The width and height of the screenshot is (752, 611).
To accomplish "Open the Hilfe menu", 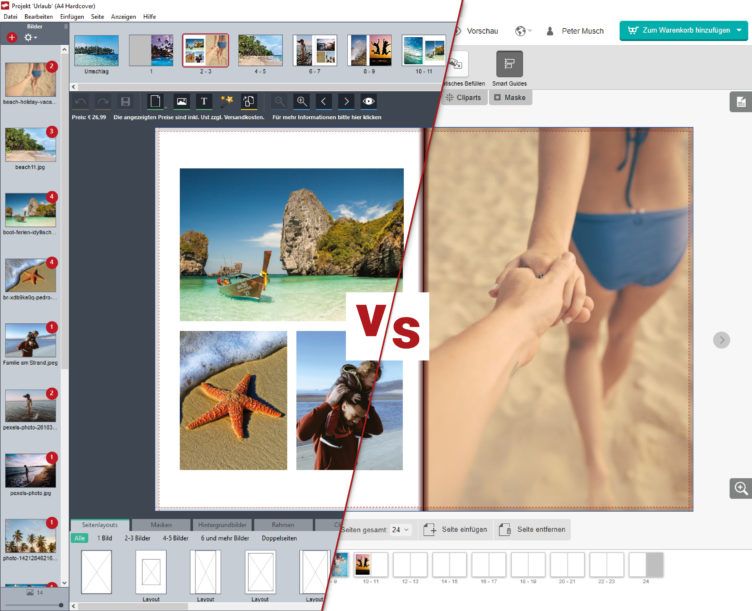I will tap(150, 17).
